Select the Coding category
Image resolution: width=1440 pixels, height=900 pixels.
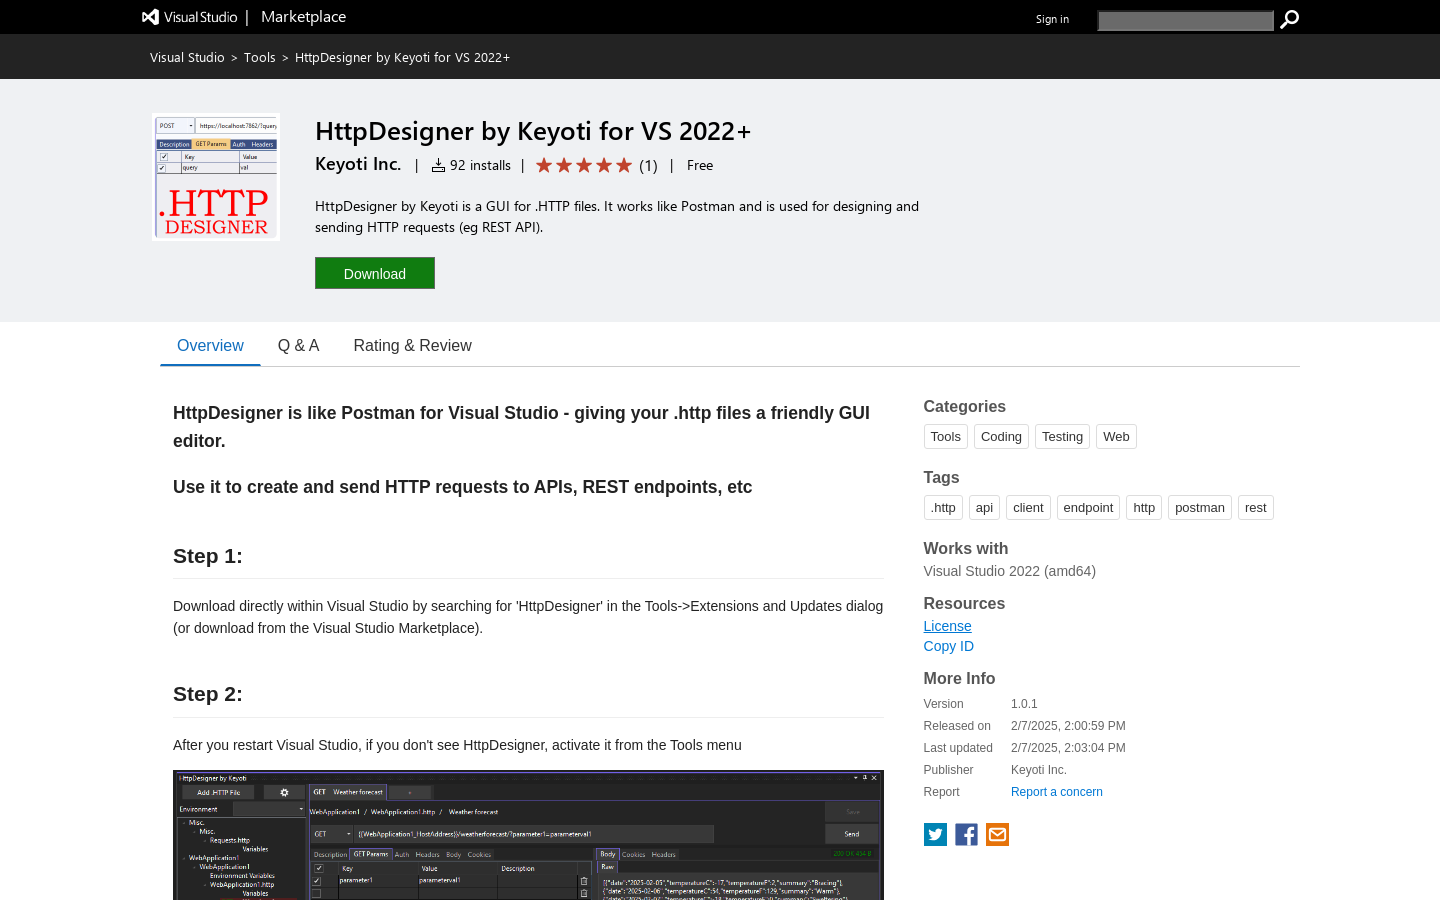pyautogui.click(x=1001, y=437)
